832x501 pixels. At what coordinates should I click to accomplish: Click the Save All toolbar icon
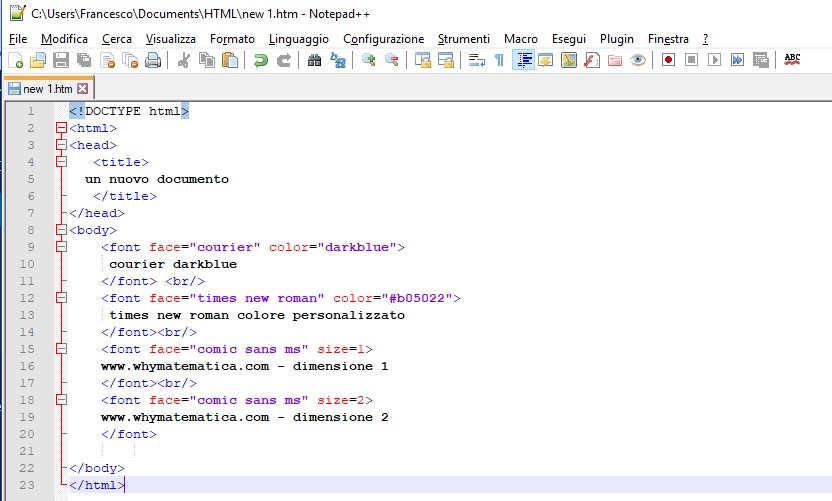(84, 60)
